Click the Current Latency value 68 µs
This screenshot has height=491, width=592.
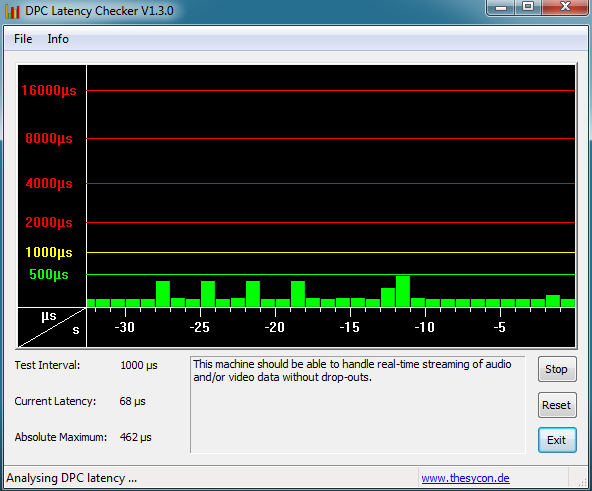click(x=132, y=401)
